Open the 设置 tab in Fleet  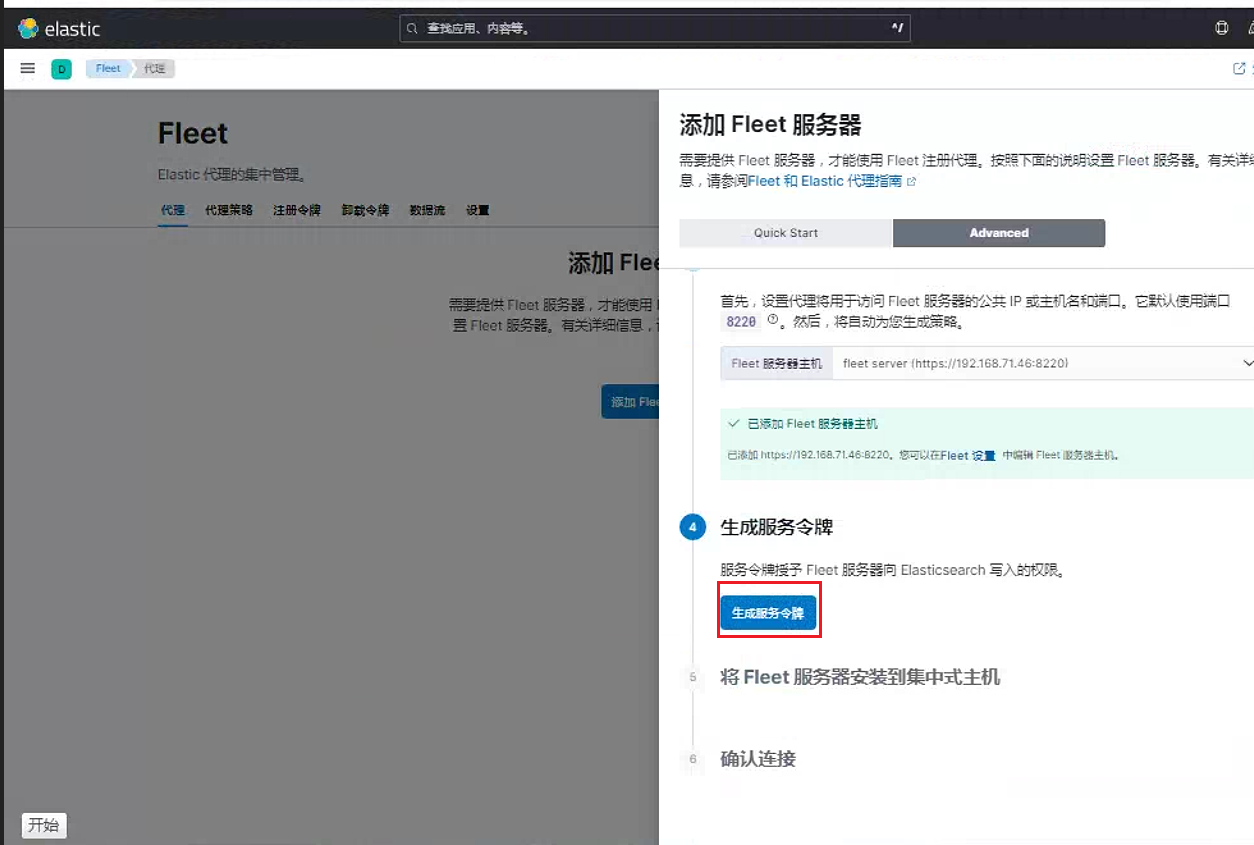[478, 211]
